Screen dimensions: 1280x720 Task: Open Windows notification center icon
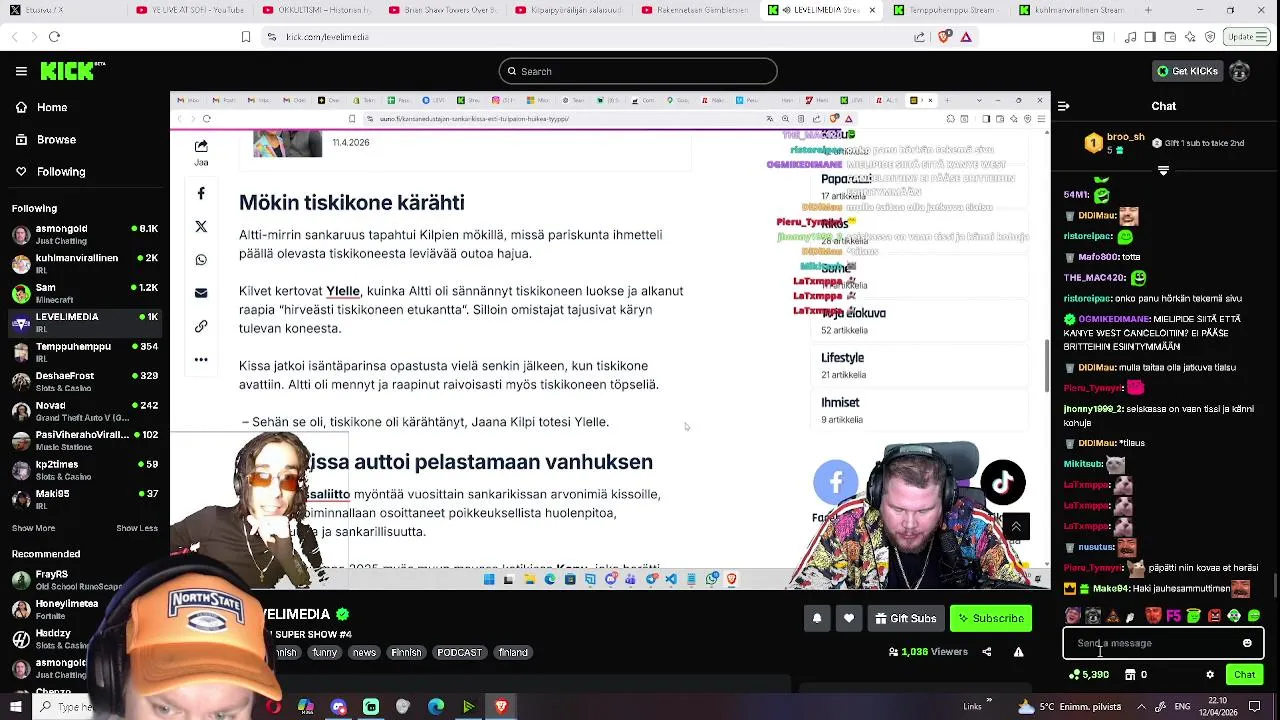pyautogui.click(x=1255, y=707)
